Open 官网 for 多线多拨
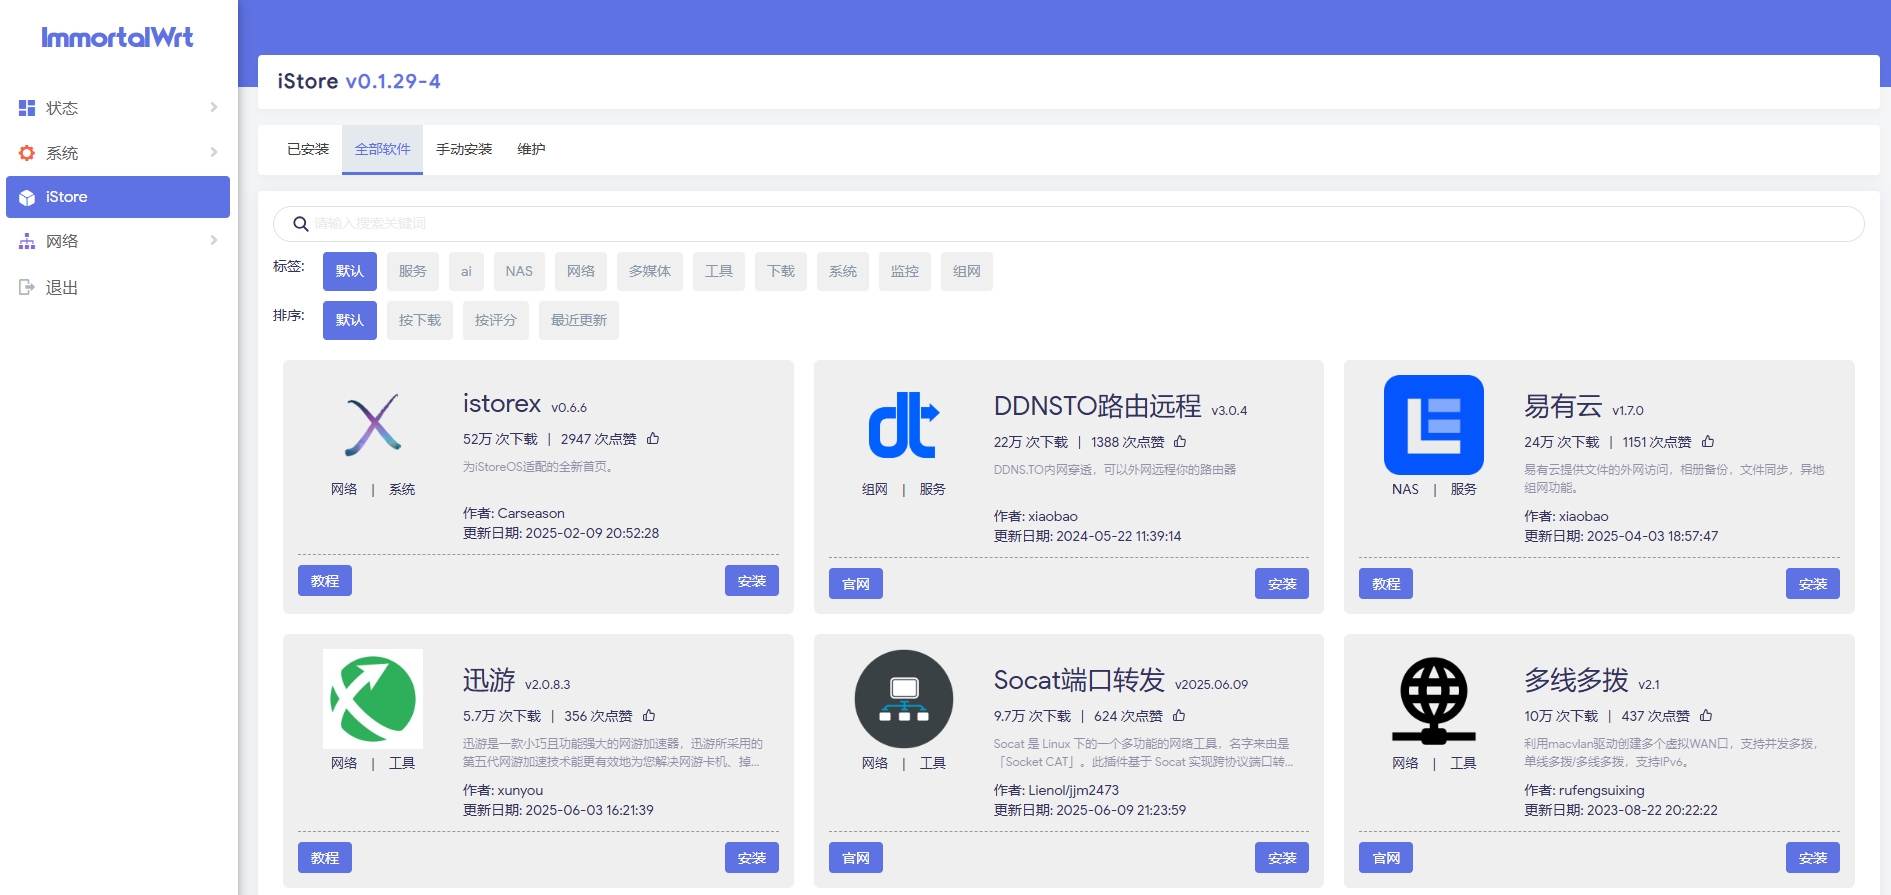This screenshot has height=895, width=1891. tap(1386, 858)
